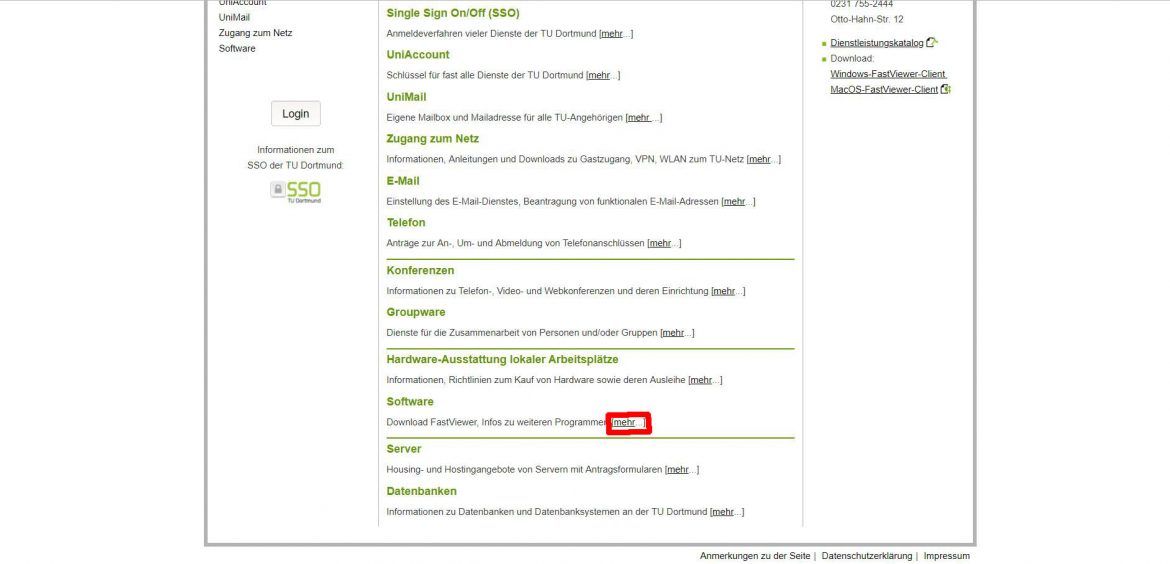Open Hardware-Ausstattung lokaler Arbeitsplätze heading
Image resolution: width=1170 pixels, height=564 pixels.
(x=502, y=360)
